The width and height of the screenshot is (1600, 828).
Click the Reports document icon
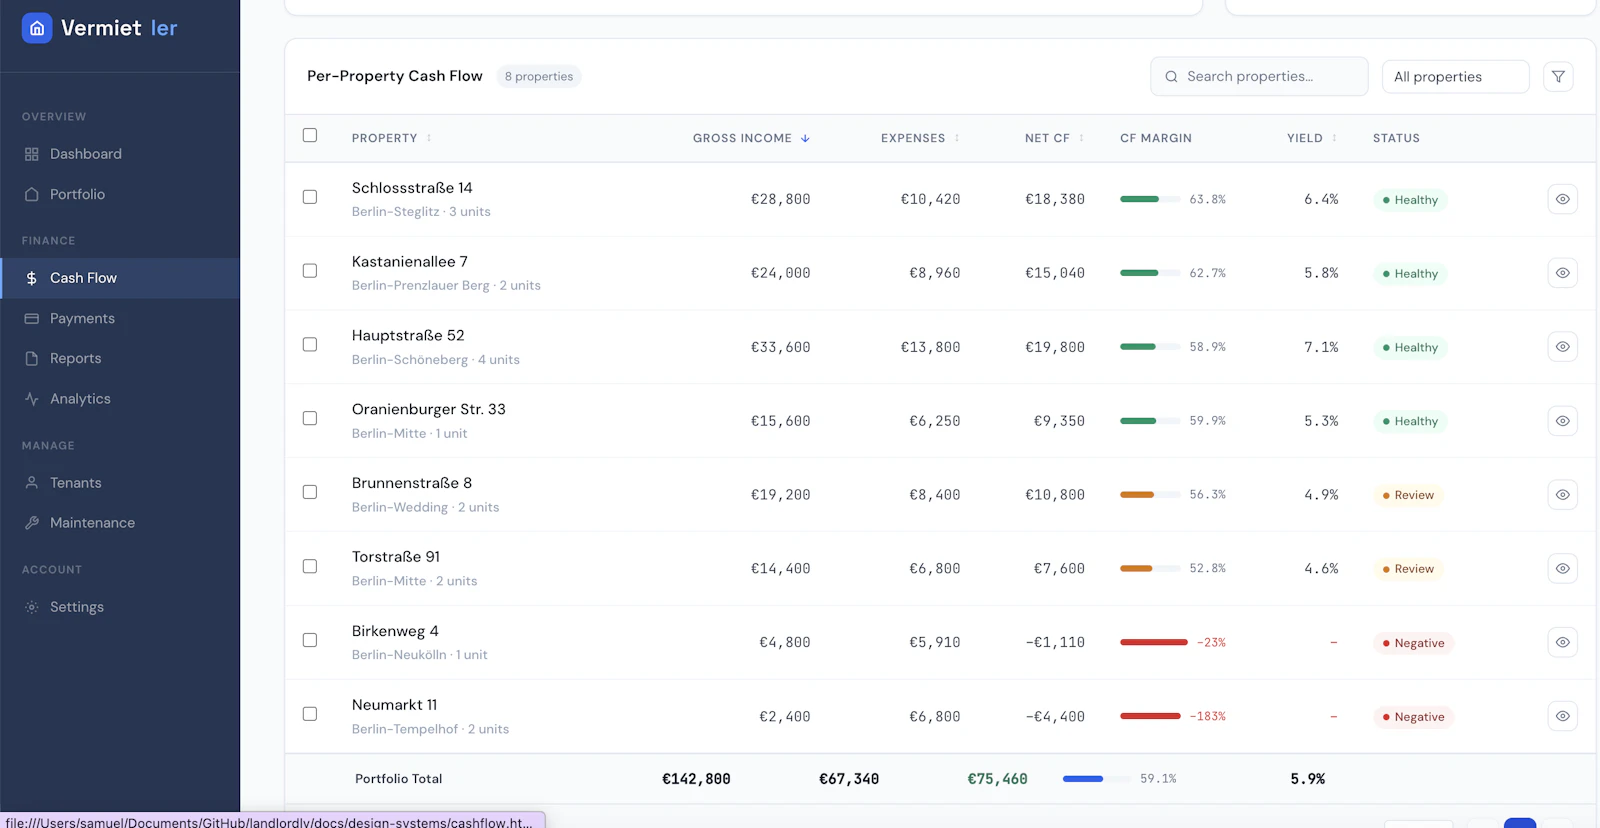pos(32,358)
